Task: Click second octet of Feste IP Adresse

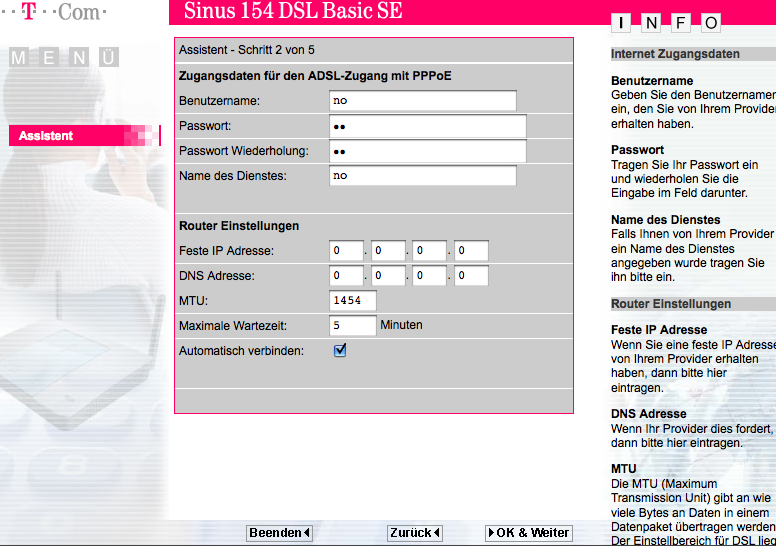Action: (x=388, y=250)
